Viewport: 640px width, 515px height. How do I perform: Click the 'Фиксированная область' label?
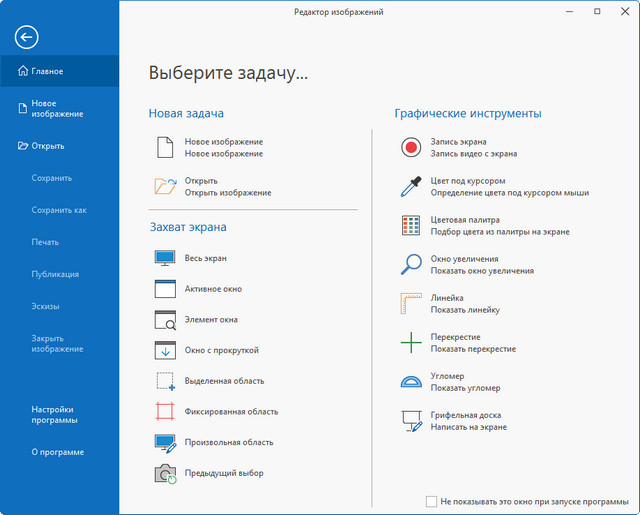[x=231, y=411]
